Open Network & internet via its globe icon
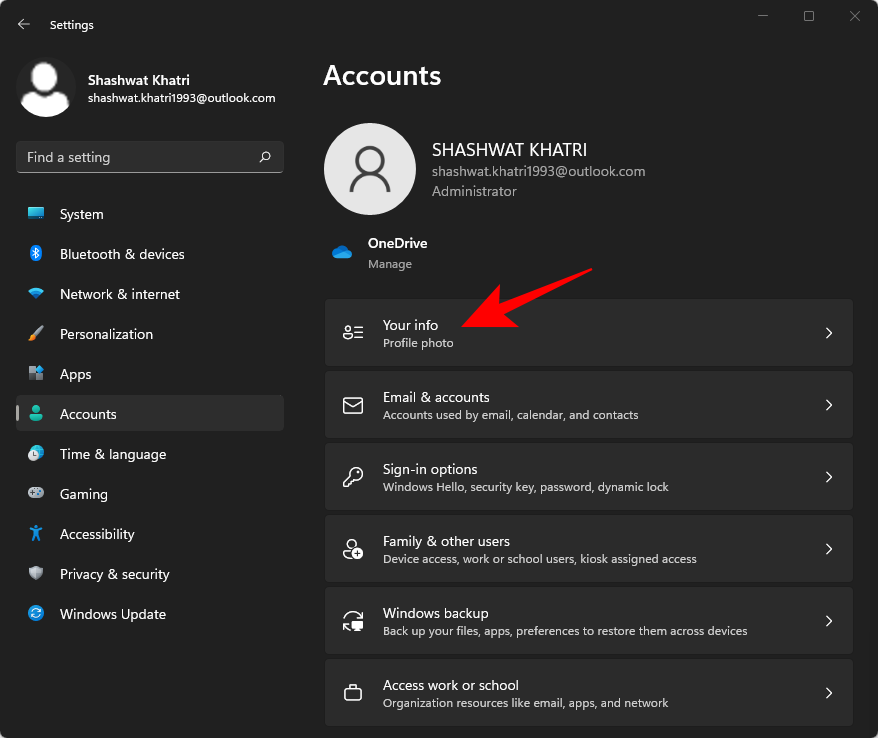 (x=35, y=294)
